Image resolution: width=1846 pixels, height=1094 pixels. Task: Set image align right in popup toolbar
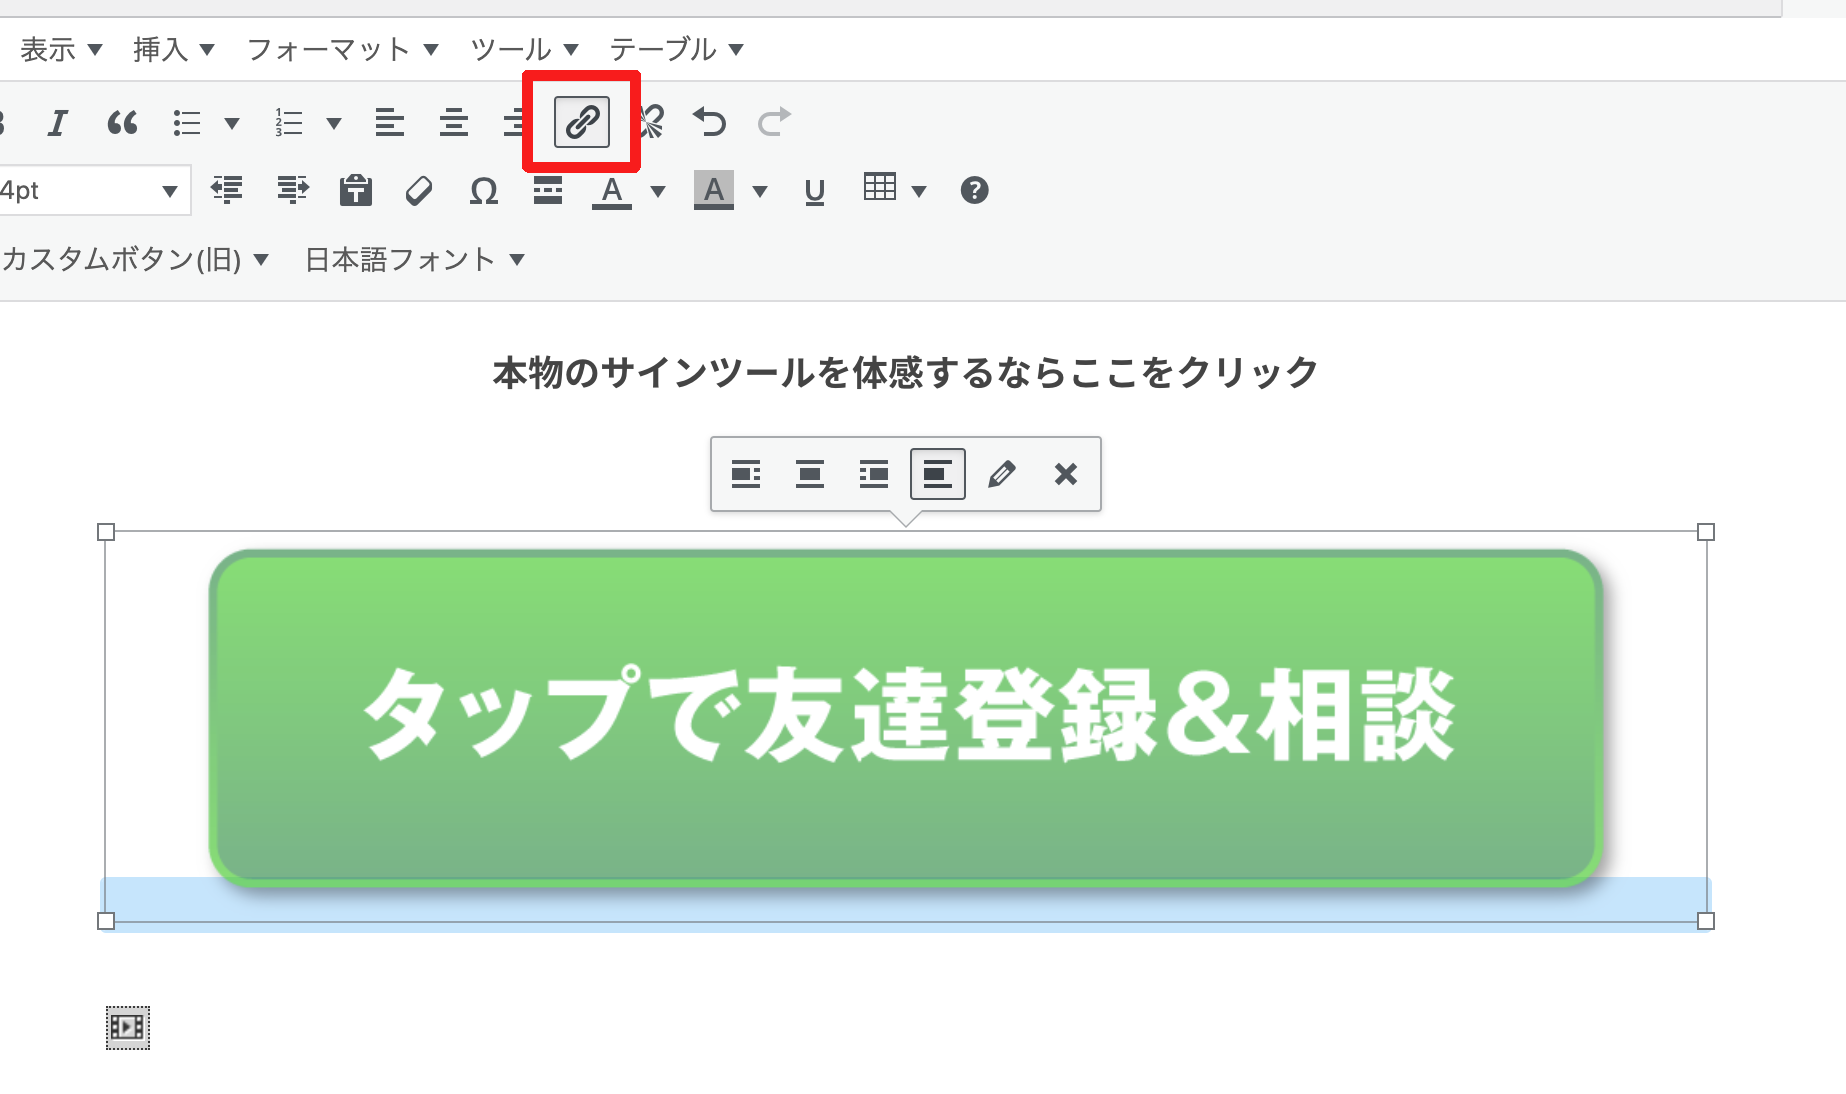click(874, 474)
